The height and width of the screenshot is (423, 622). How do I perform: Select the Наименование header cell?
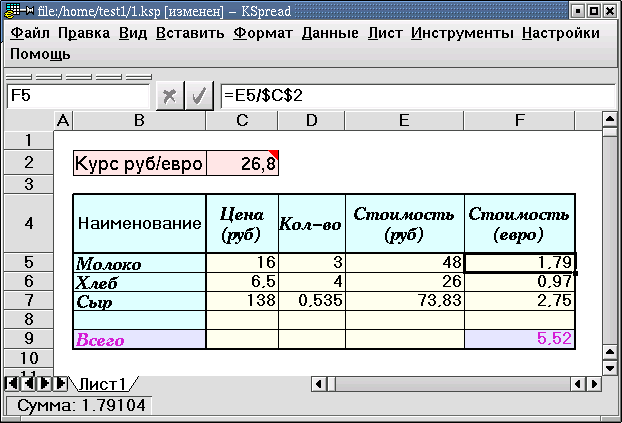click(140, 223)
